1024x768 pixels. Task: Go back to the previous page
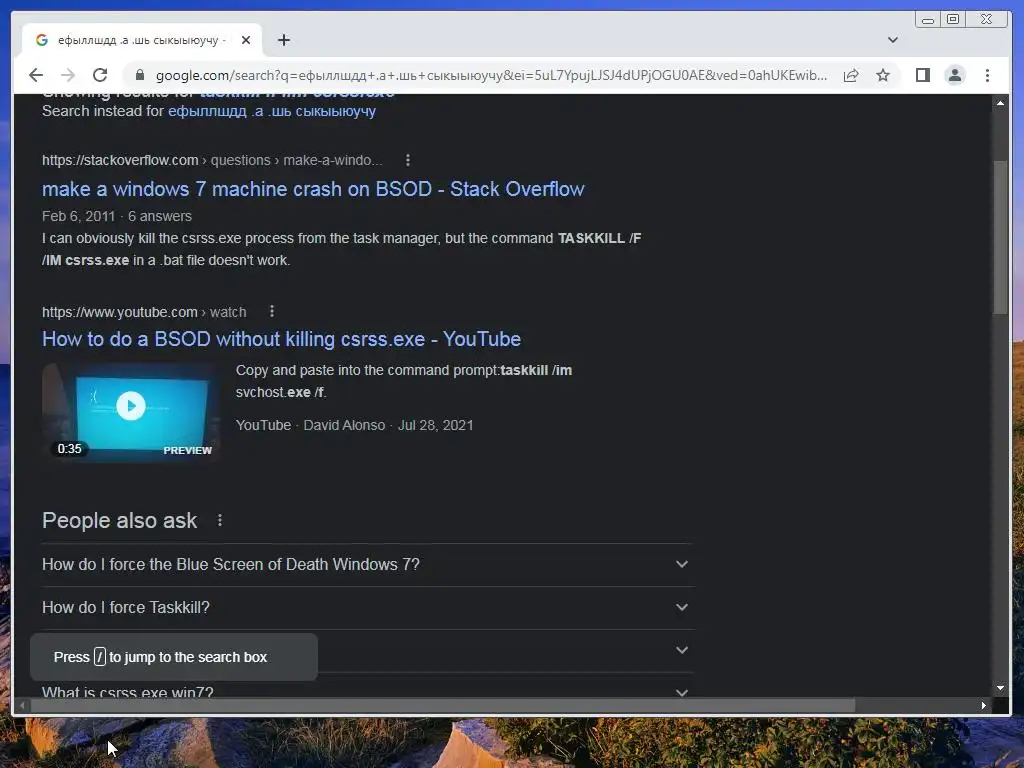(x=36, y=75)
